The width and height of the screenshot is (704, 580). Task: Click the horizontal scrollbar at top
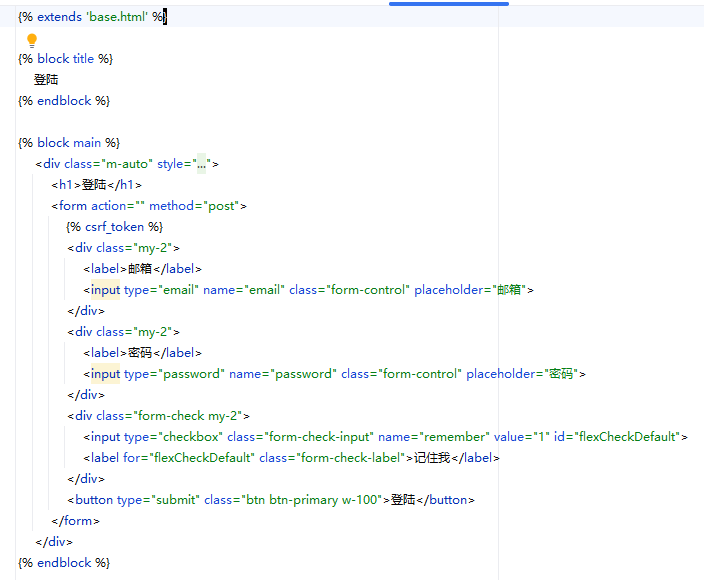tap(449, 4)
